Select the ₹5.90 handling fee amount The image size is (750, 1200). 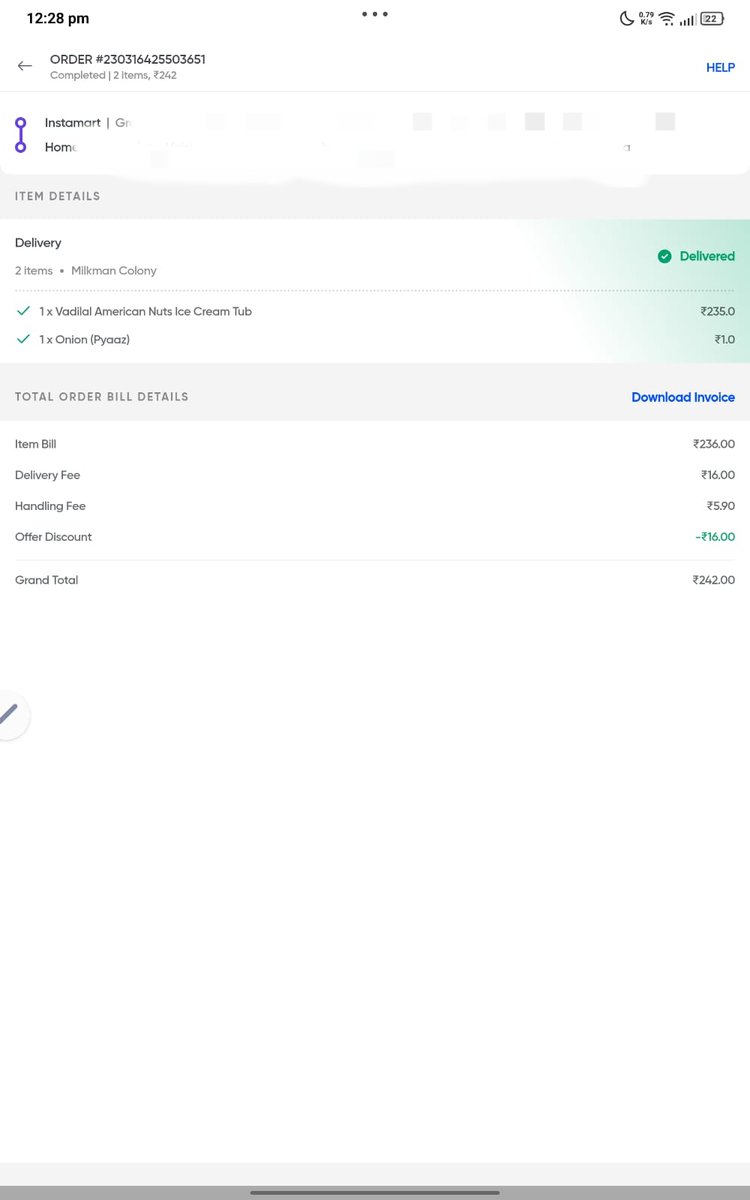(721, 506)
